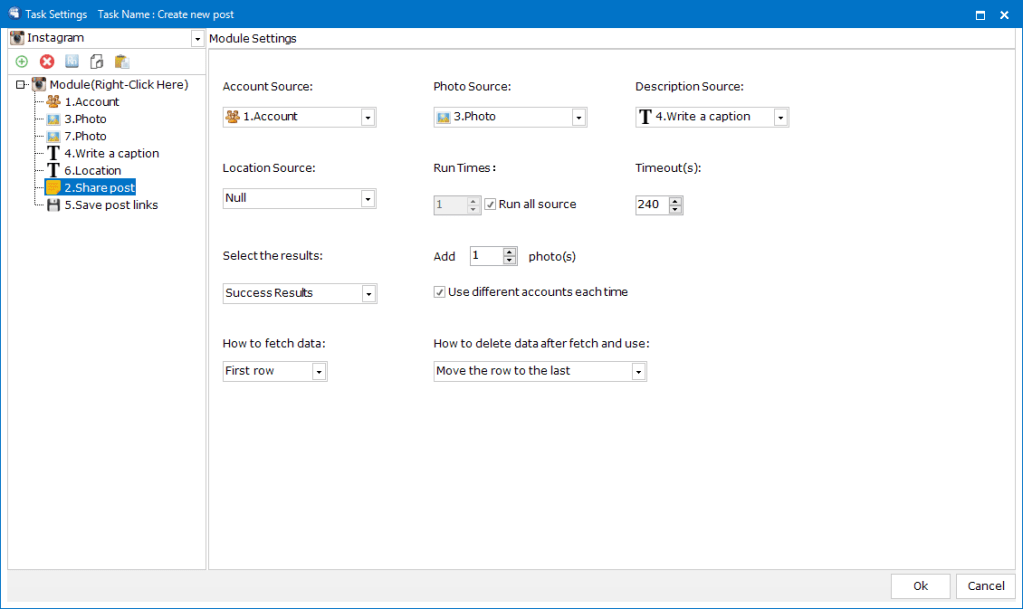The height and width of the screenshot is (609, 1023).
Task: Uncheck the Run all source checkbox
Action: 490,204
